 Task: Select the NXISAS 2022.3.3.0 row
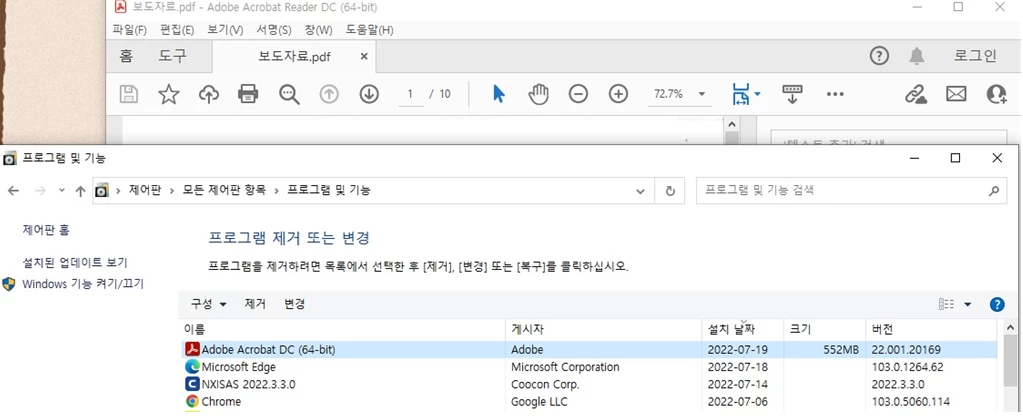588,385
